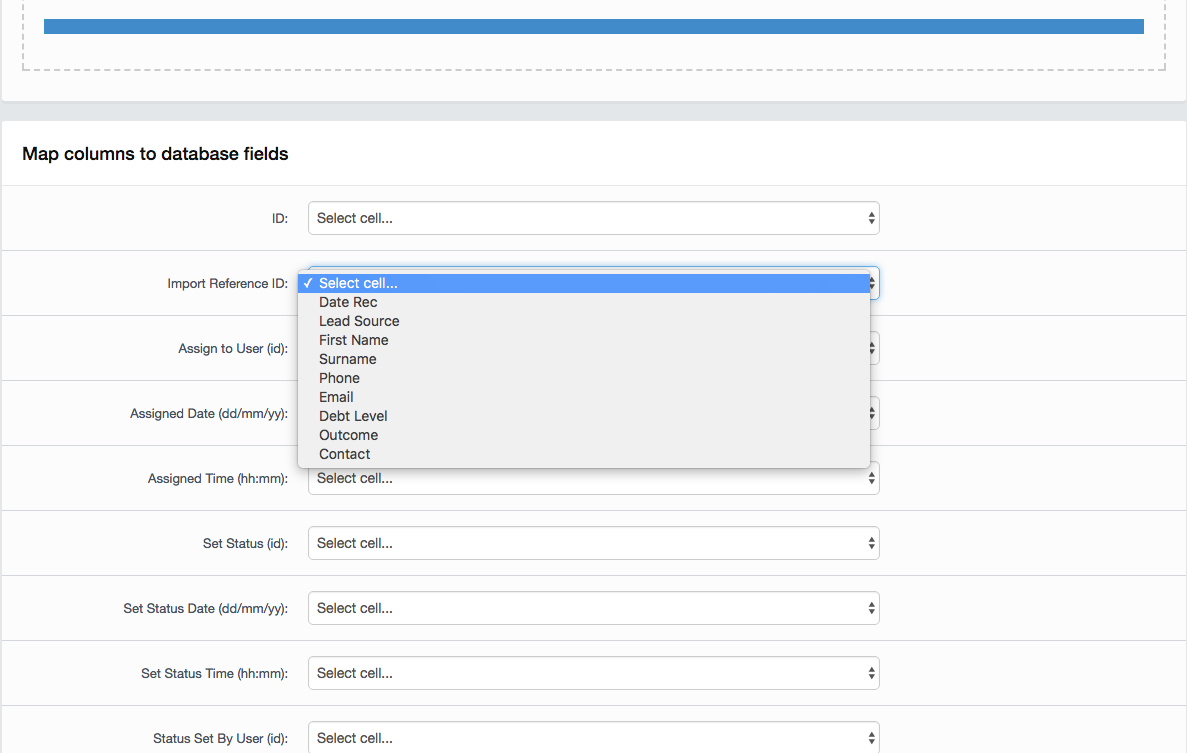Choose 'Outcome' in the dropdown list
The width and height of the screenshot is (1187, 753).
[x=348, y=435]
